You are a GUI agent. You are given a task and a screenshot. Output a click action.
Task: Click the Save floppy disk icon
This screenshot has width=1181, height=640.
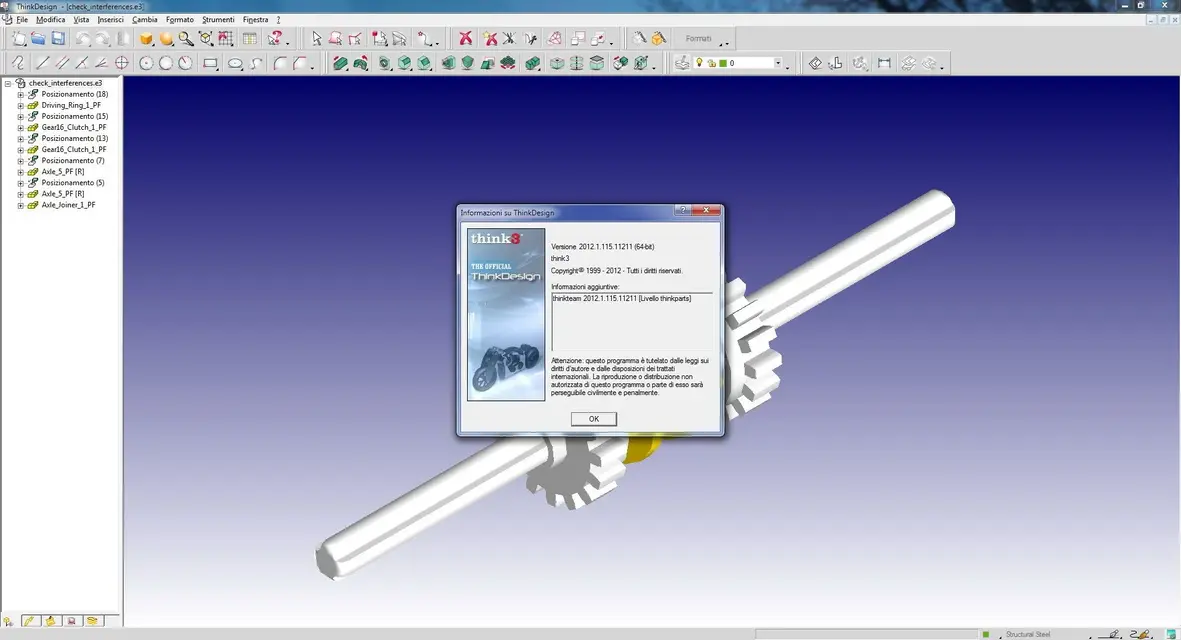(58, 39)
